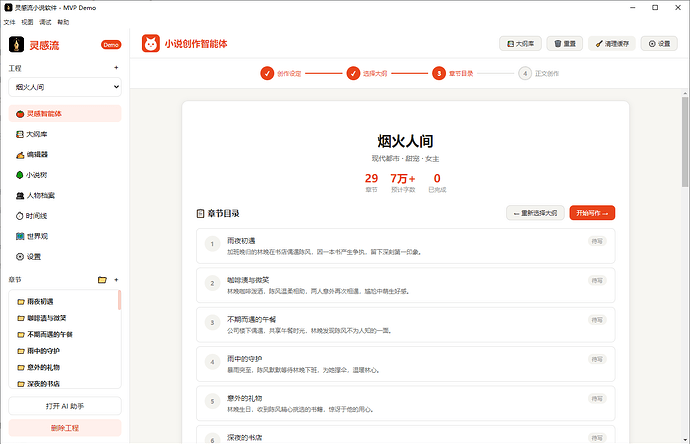Click the Demo badge beside 灵感流

[x=111, y=45]
